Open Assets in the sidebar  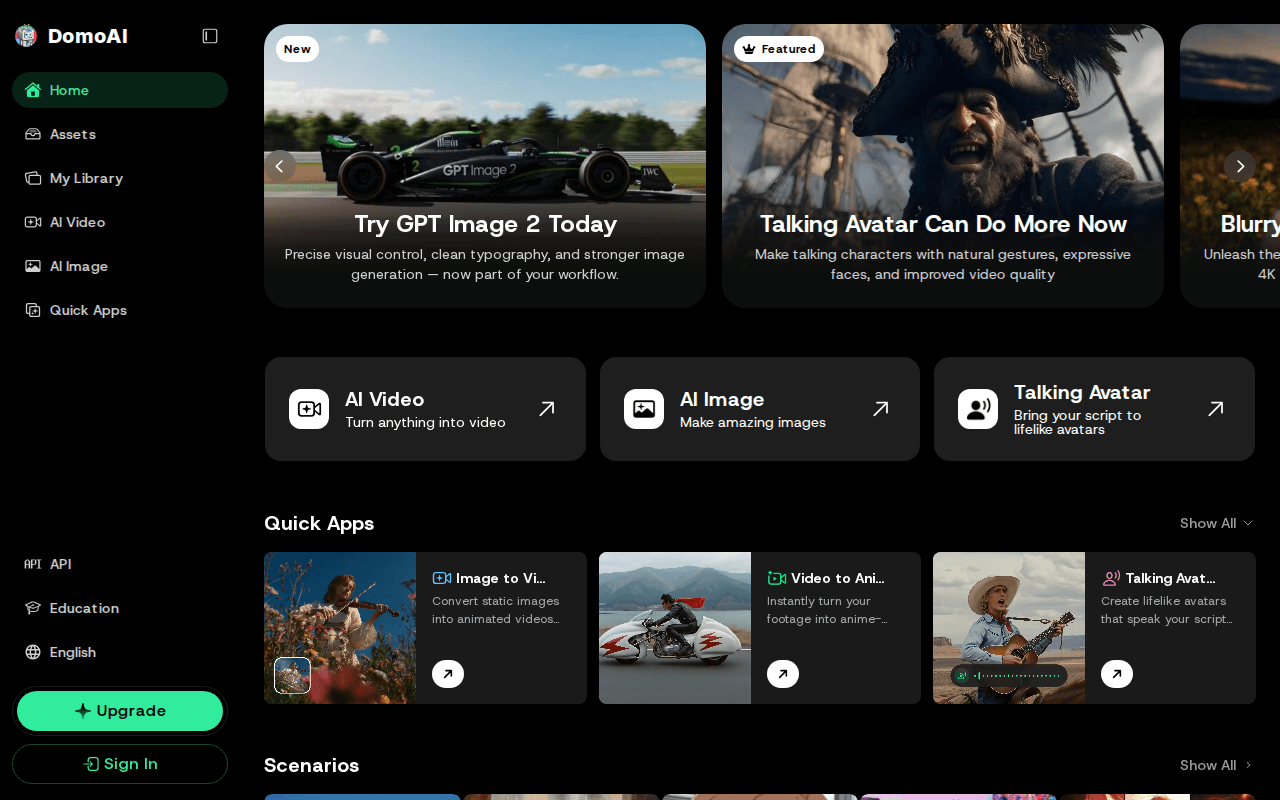(x=120, y=134)
